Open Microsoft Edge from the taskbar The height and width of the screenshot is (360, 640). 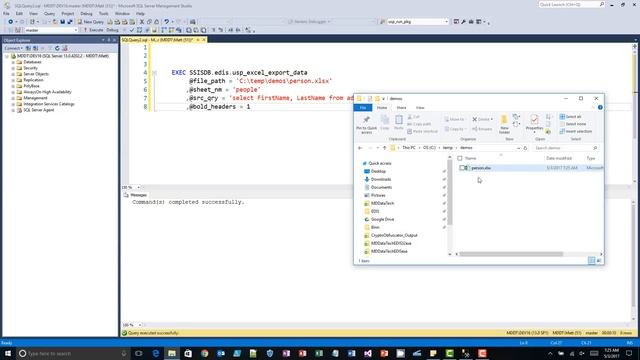[156, 353]
